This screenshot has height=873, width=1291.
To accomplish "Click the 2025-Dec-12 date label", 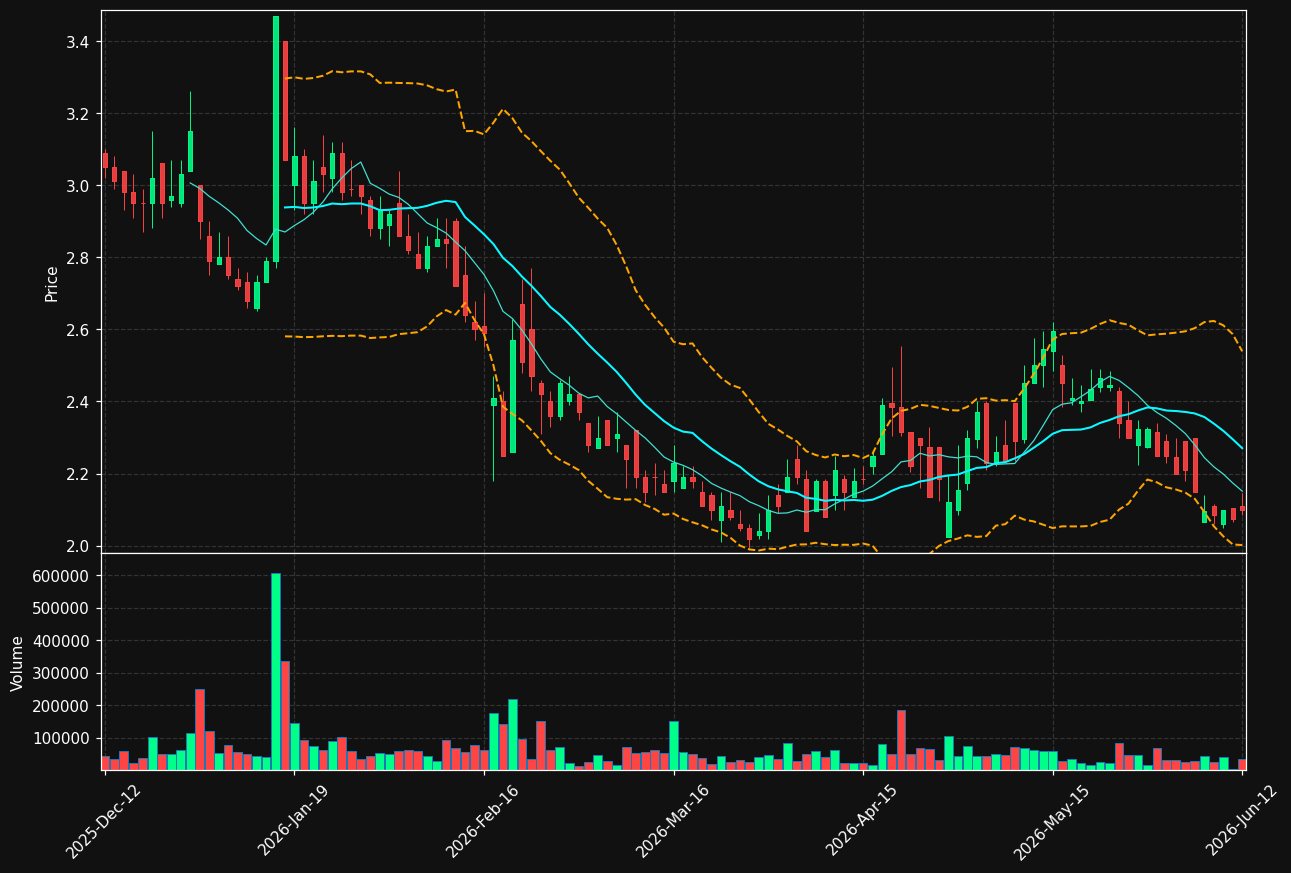I will (x=103, y=822).
